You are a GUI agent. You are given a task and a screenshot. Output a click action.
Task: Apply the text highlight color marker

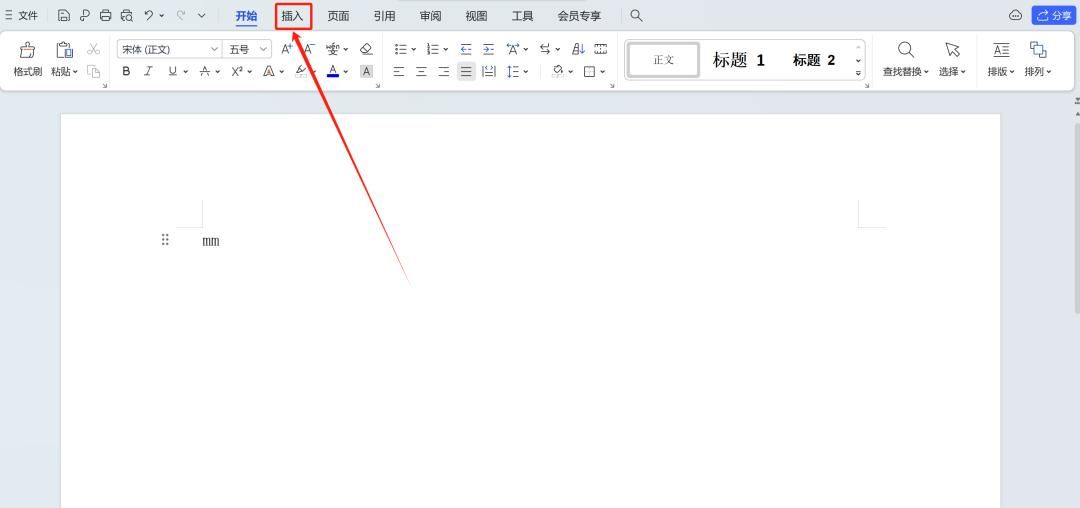coord(301,71)
